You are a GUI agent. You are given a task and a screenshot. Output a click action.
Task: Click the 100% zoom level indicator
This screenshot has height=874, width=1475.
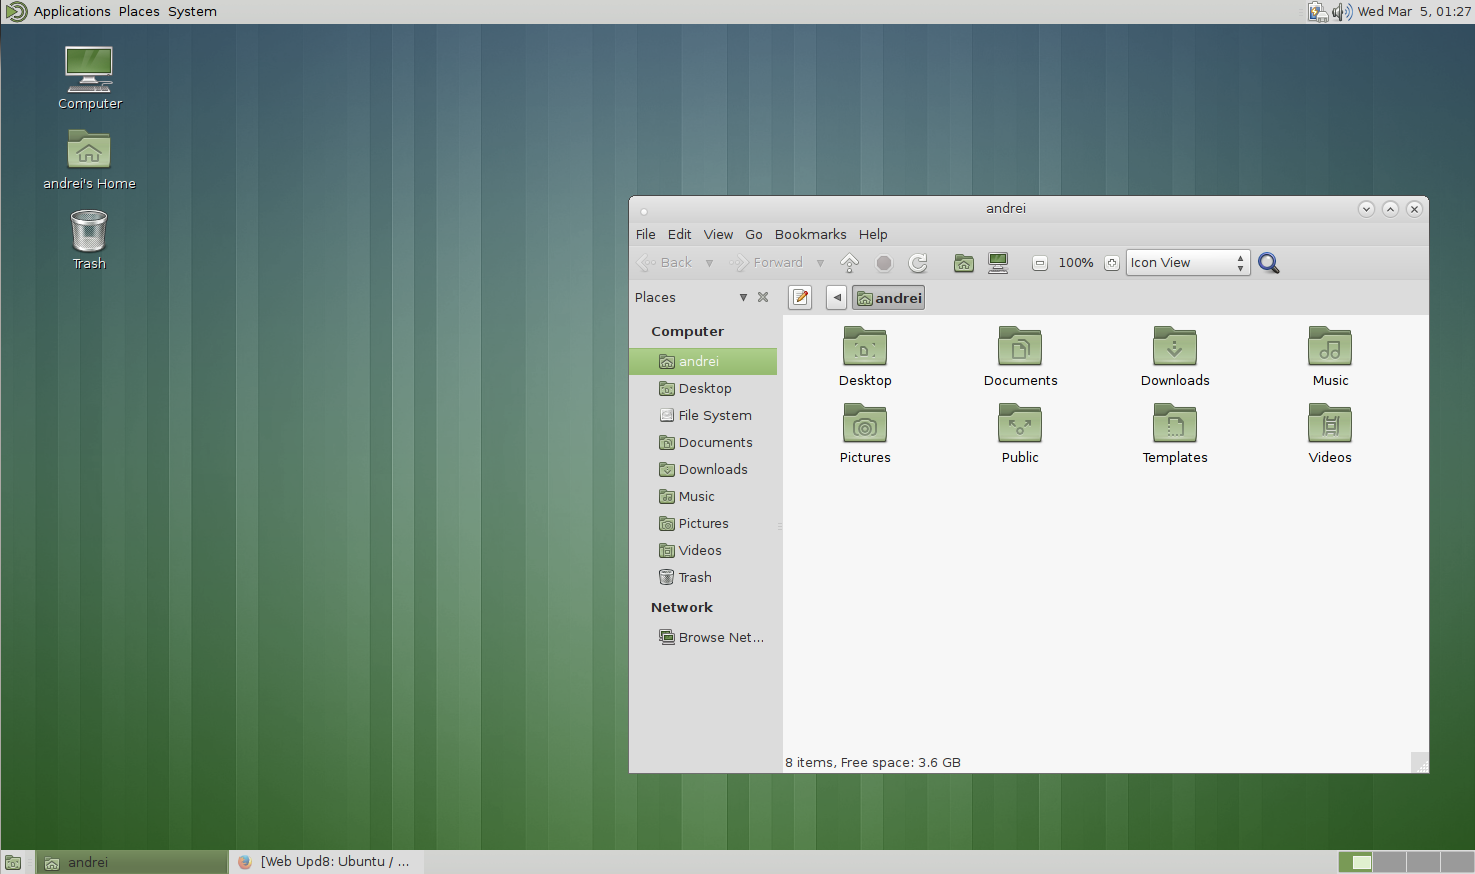click(x=1075, y=262)
